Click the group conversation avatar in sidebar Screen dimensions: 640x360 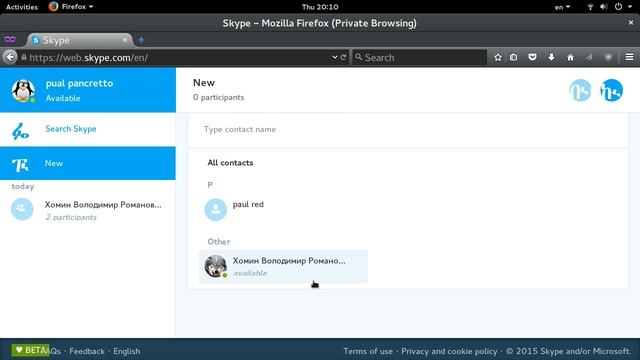coord(22,209)
